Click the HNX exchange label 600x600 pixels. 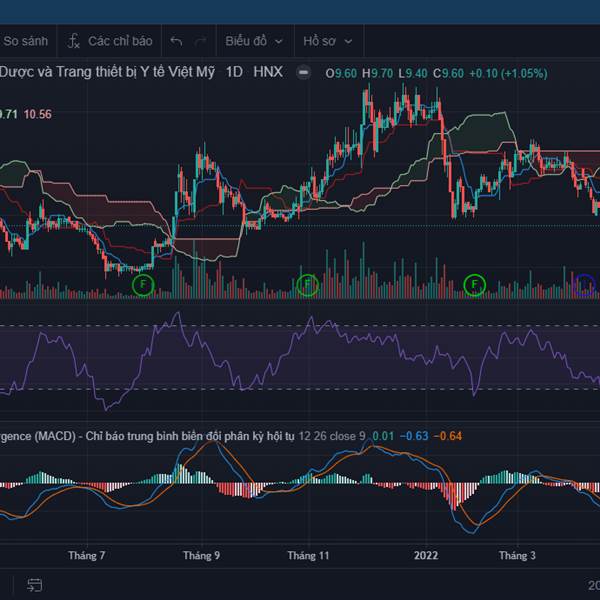click(x=268, y=72)
